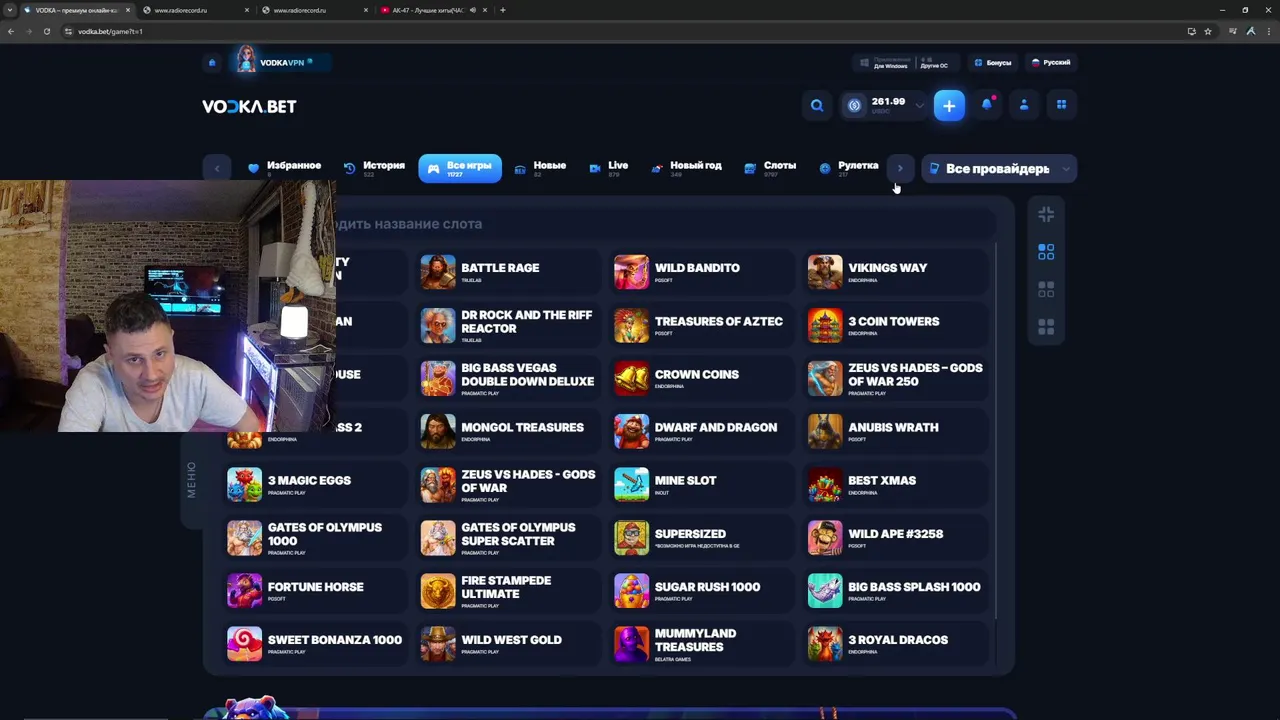Open the Wild West Gold game
1280x720 pixels.
507,644
